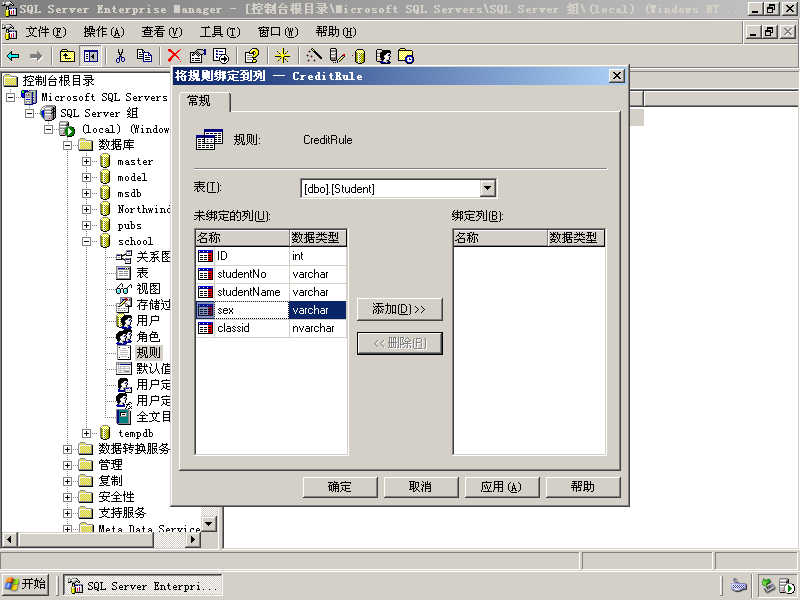The image size is (800, 600).
Task: Collapse the 数据库 folder node
Action: click(x=67, y=145)
